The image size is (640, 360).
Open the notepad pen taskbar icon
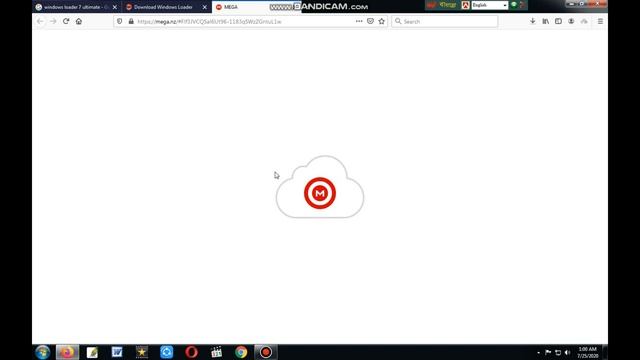(92, 352)
